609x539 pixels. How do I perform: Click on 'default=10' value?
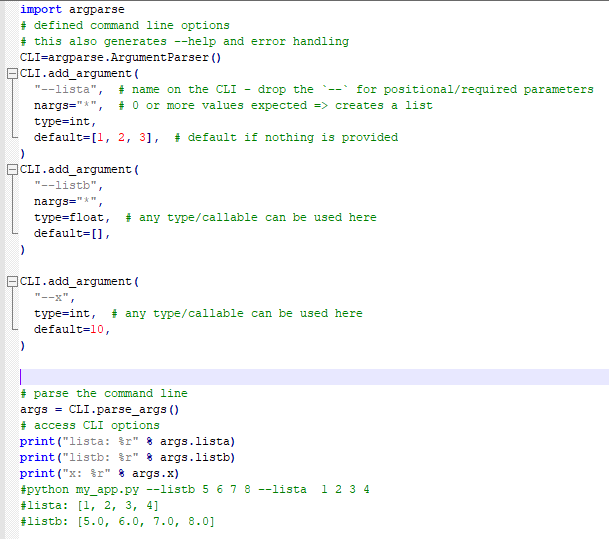pyautogui.click(x=72, y=329)
